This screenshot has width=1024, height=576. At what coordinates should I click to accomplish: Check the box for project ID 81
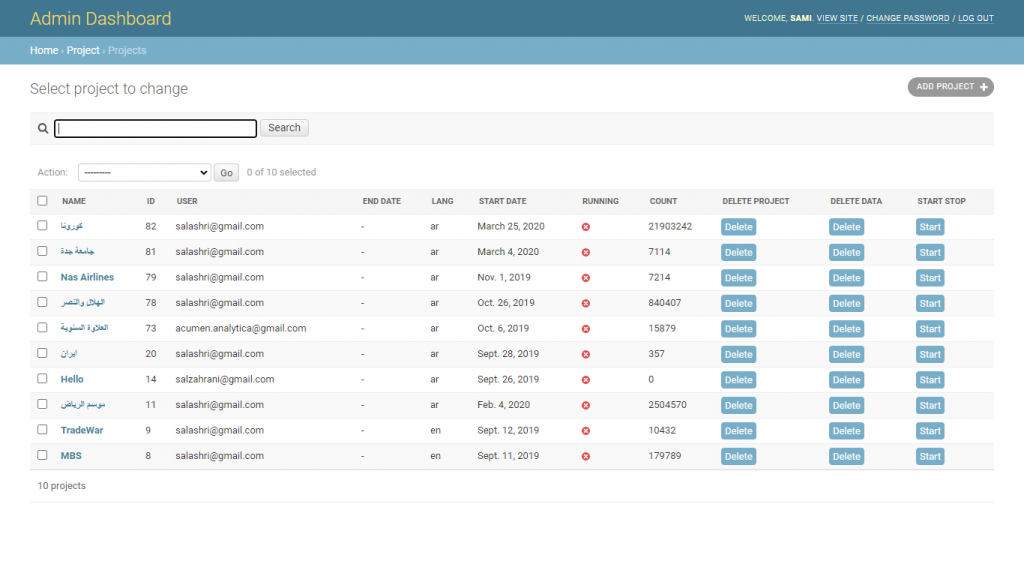[42, 251]
